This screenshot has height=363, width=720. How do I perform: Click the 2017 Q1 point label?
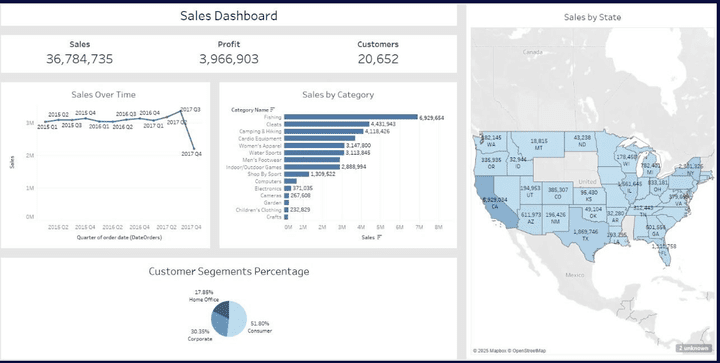[x=153, y=125]
